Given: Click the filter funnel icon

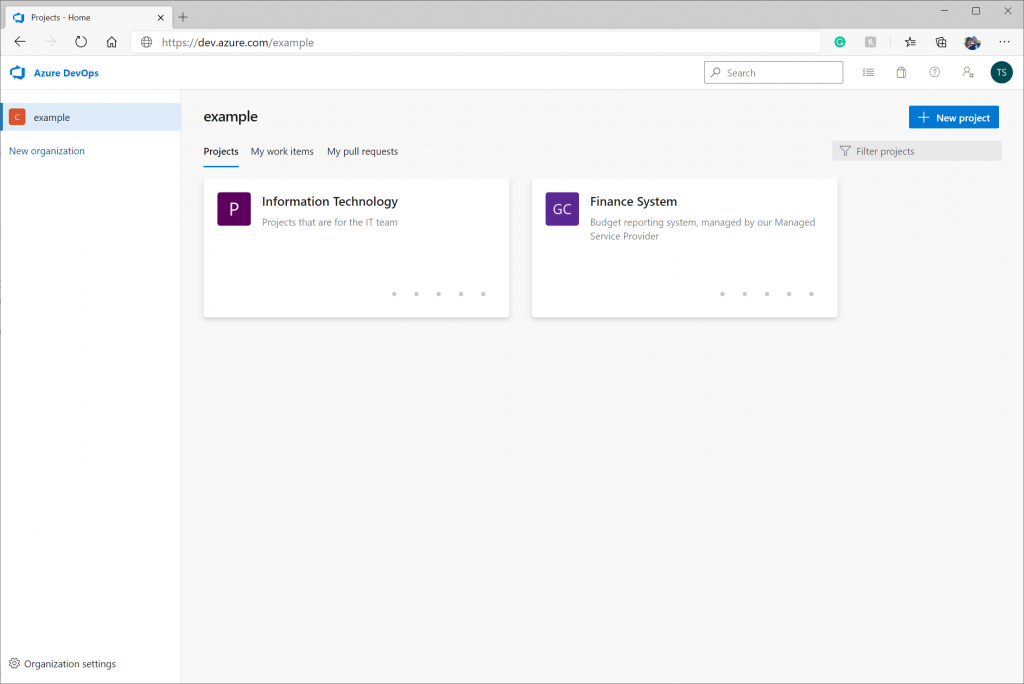Looking at the screenshot, I should click(x=845, y=151).
